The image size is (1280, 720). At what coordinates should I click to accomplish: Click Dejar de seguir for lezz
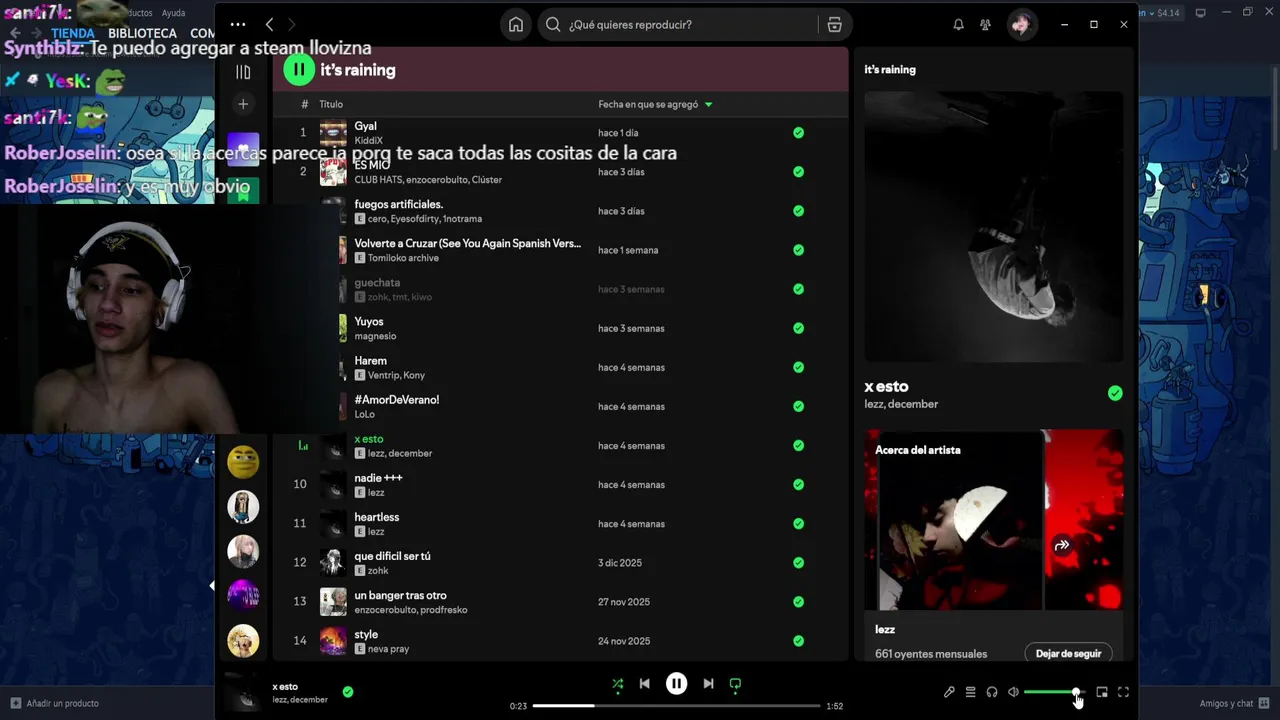coord(1068,653)
